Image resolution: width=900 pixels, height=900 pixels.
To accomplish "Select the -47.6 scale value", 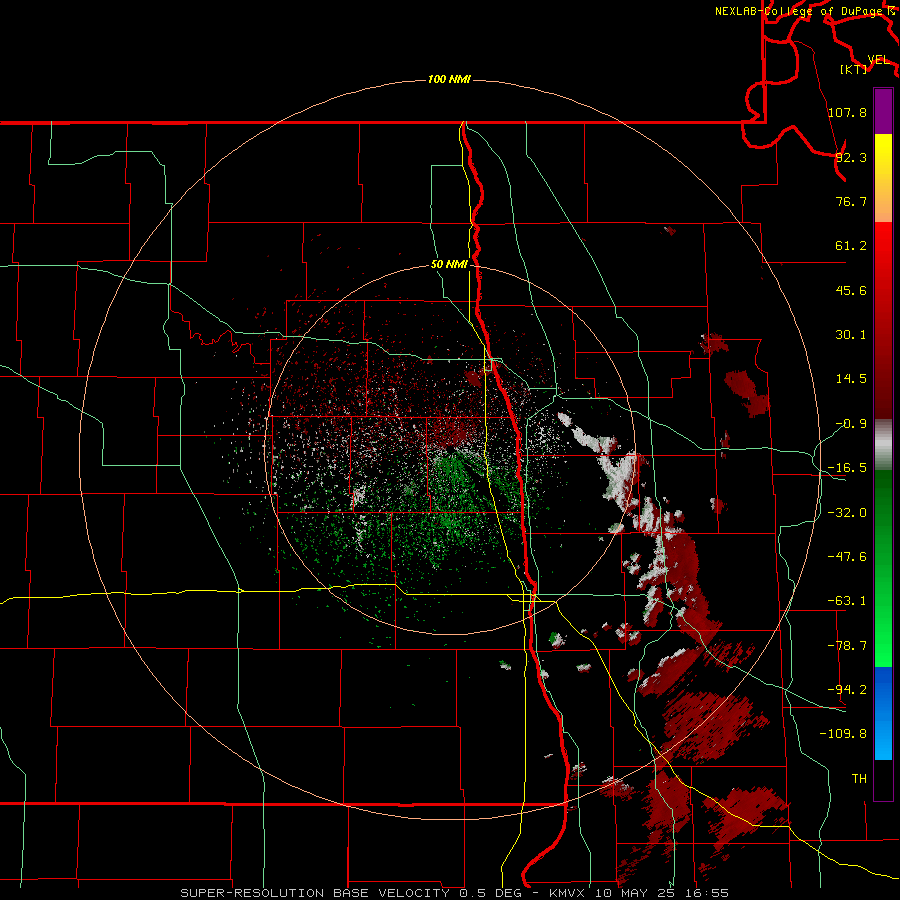I will coord(847,557).
